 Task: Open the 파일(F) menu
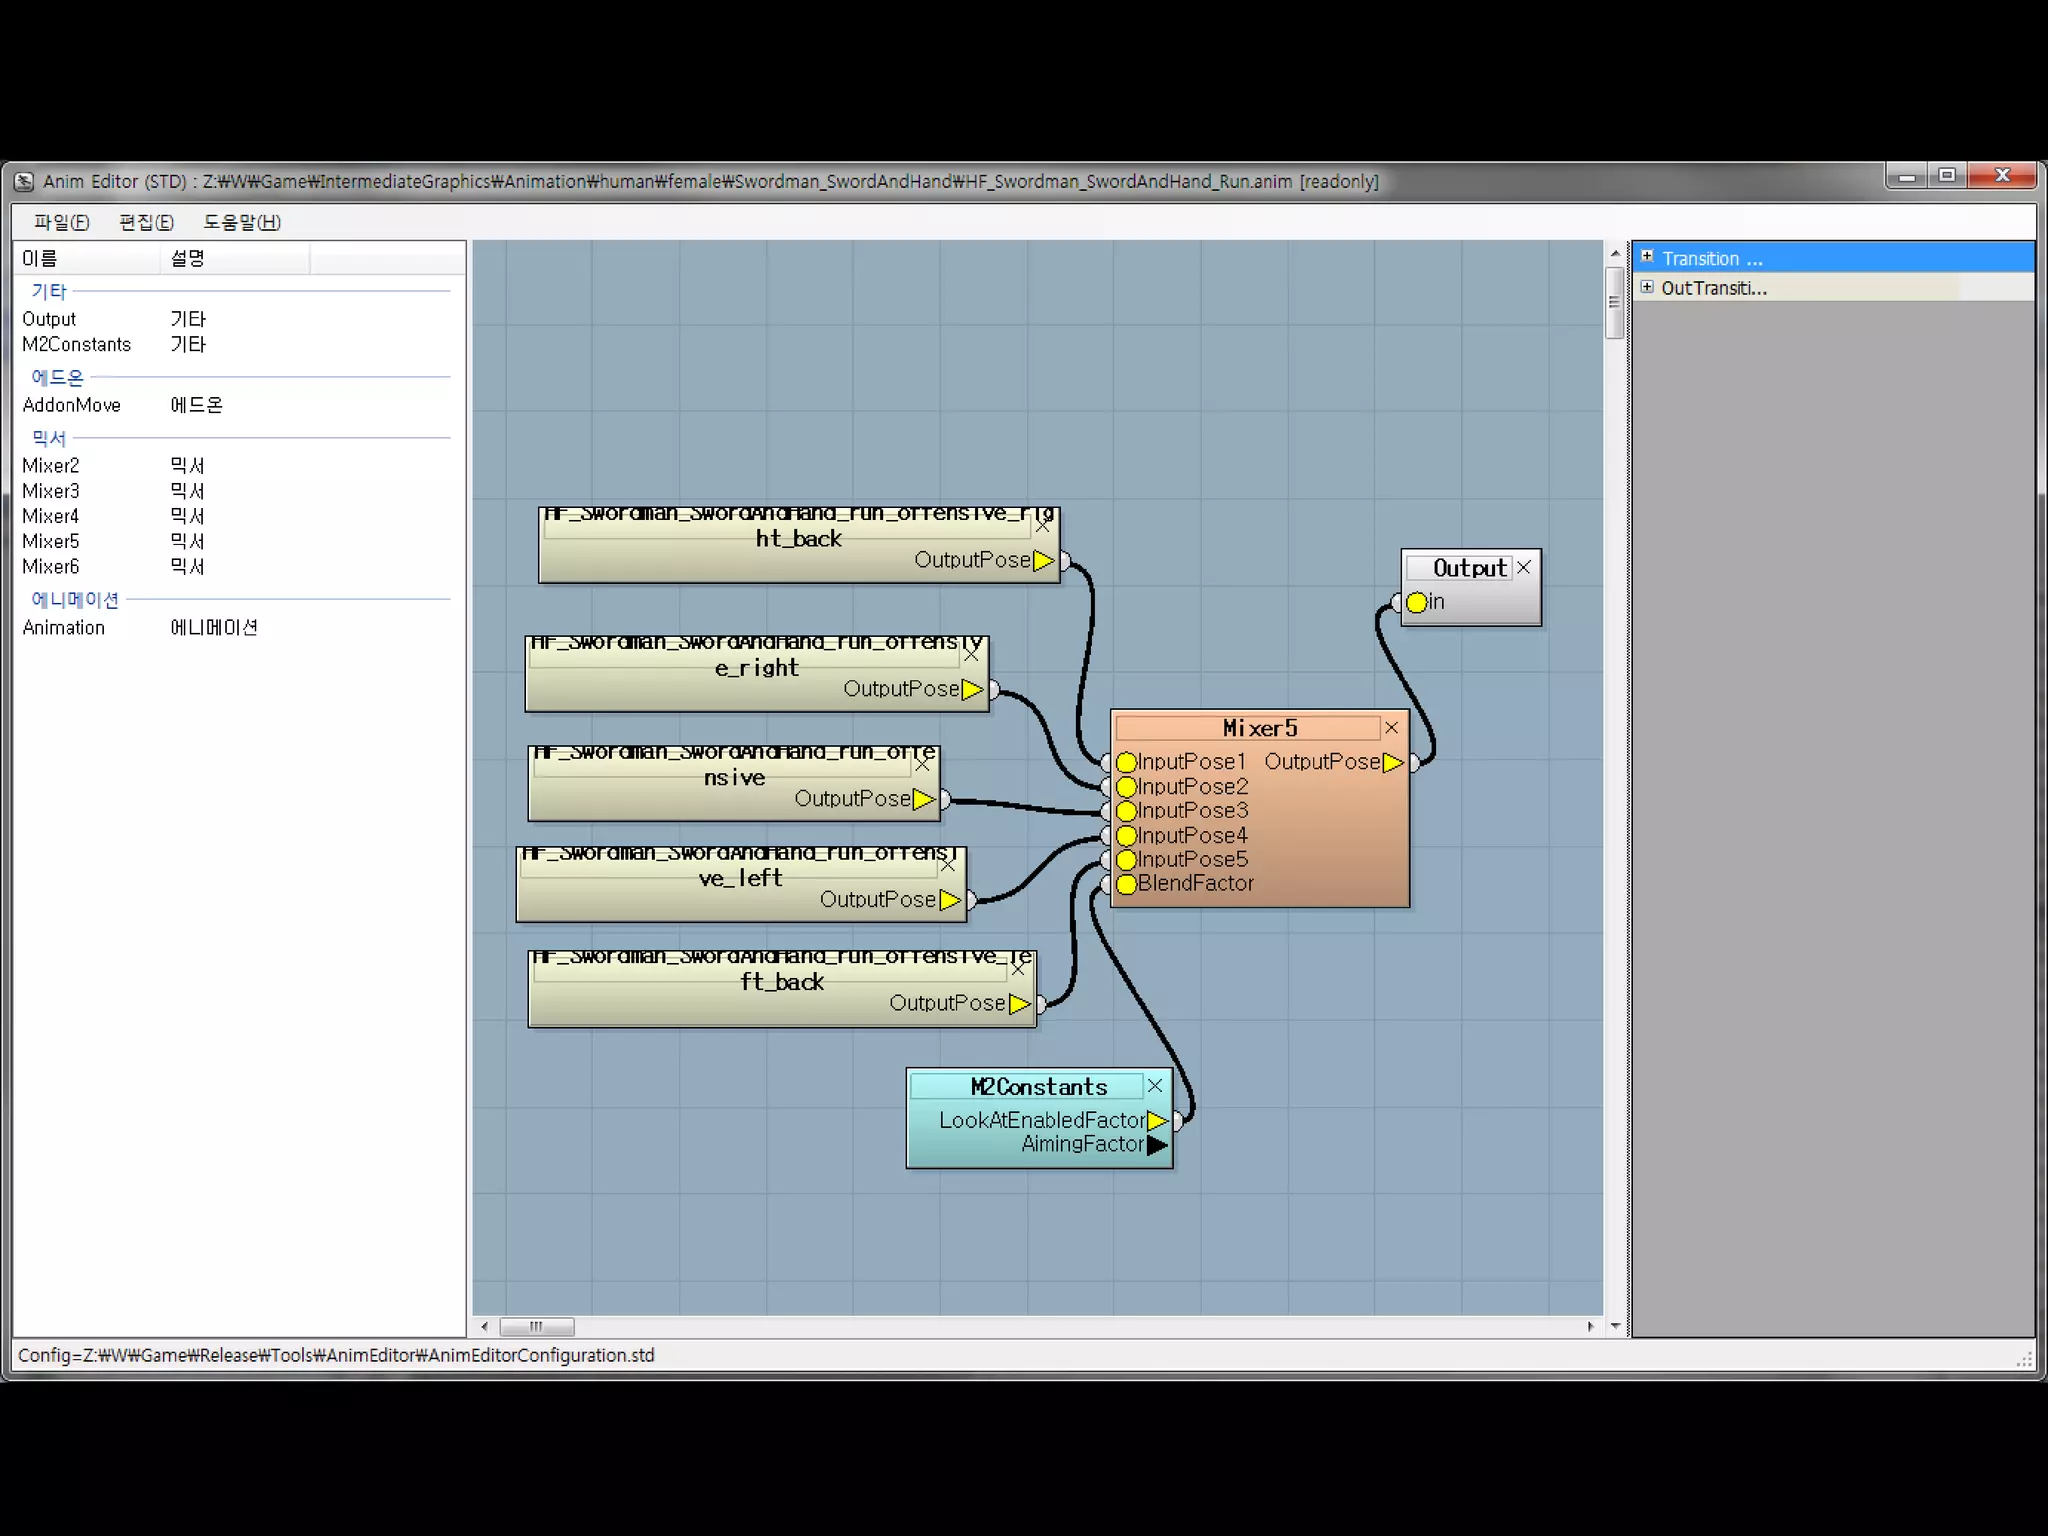click(61, 222)
